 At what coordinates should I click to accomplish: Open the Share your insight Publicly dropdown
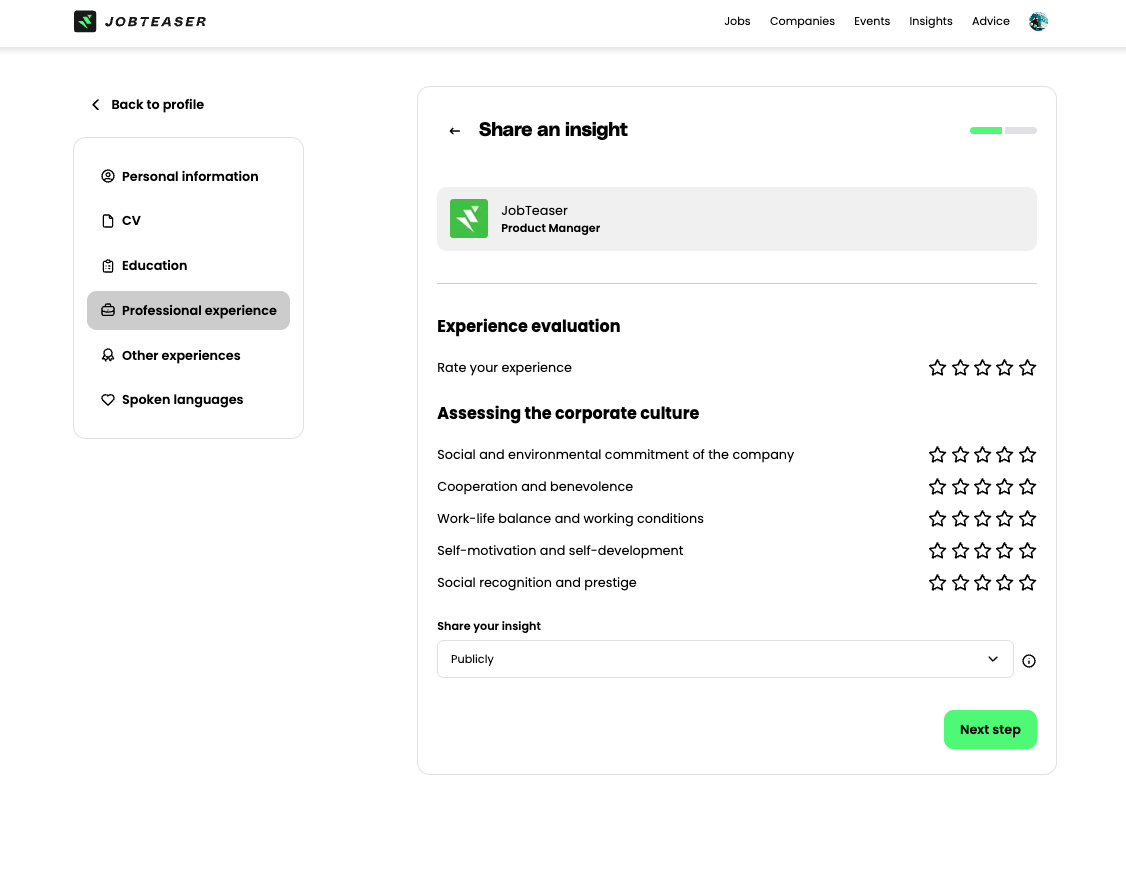pyautogui.click(x=725, y=659)
